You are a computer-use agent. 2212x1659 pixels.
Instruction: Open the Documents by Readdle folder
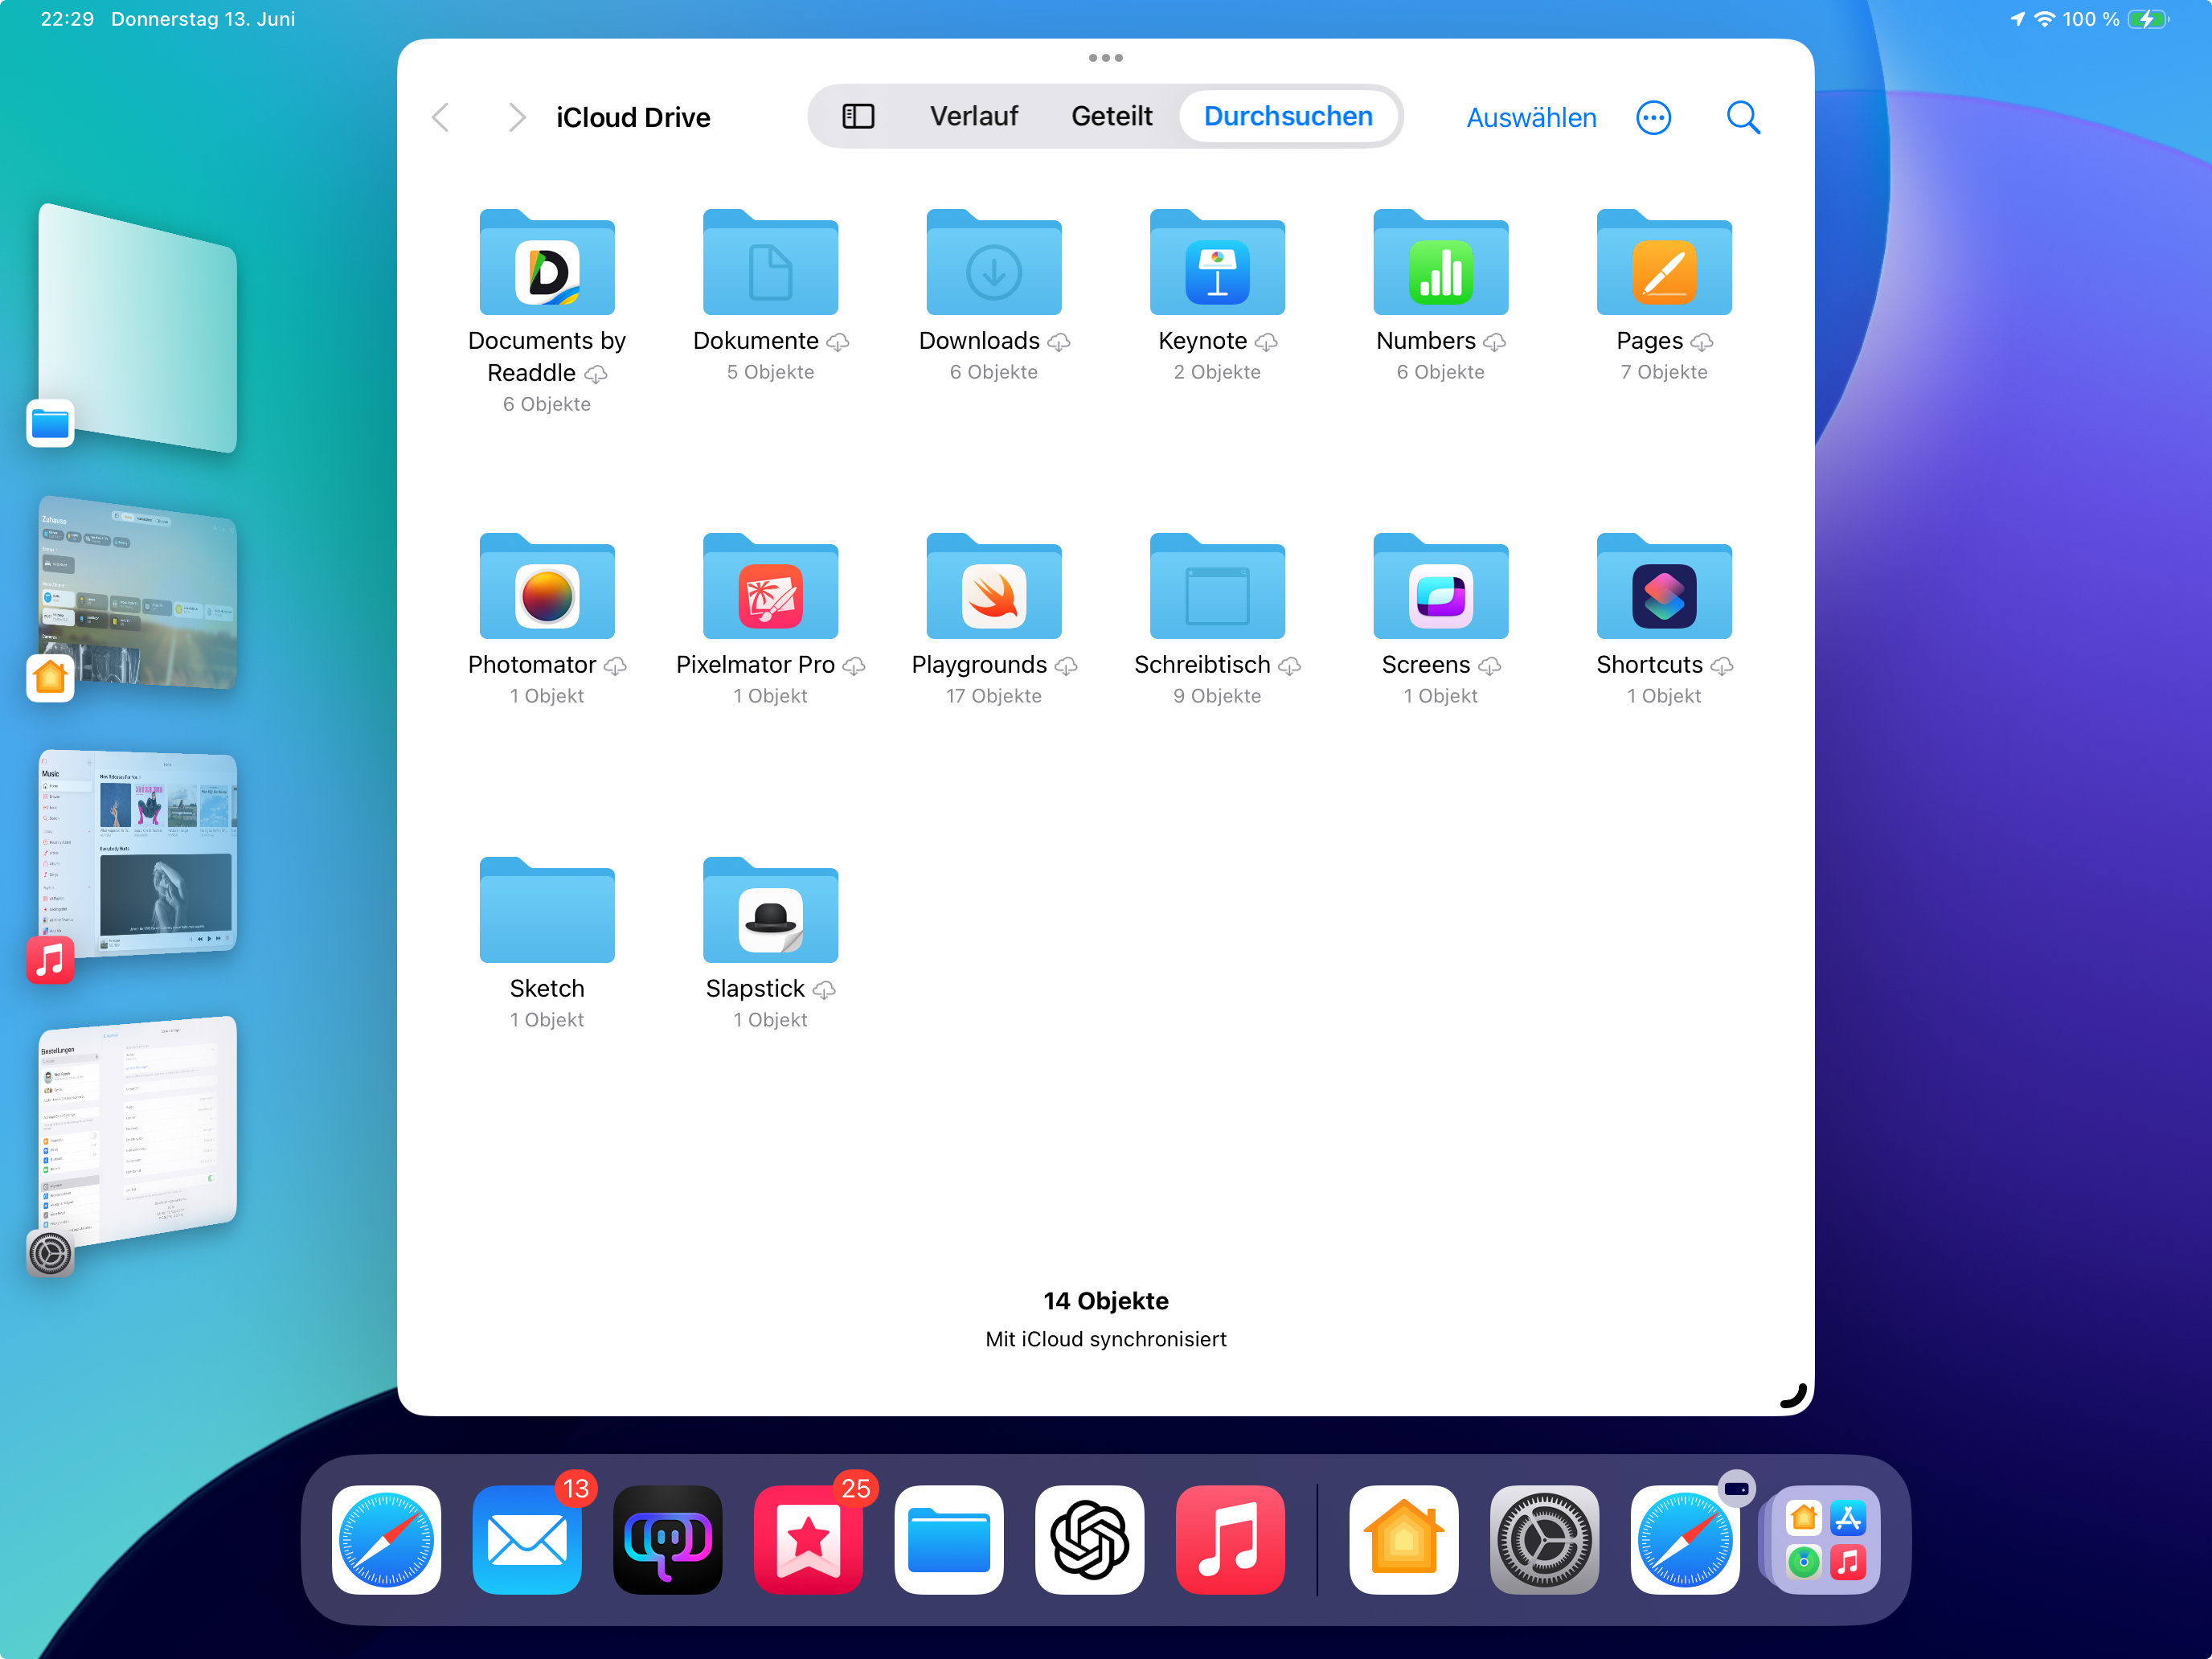pyautogui.click(x=547, y=265)
